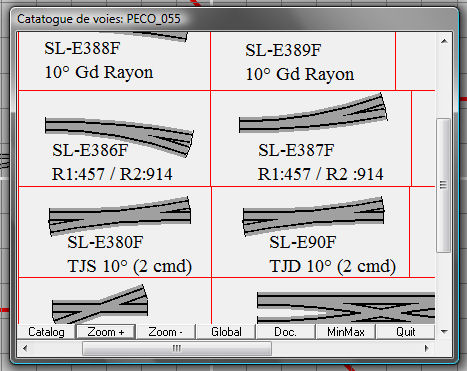This screenshot has width=467, height=371.
Task: Open the Doc. button
Action: pyautogui.click(x=285, y=332)
